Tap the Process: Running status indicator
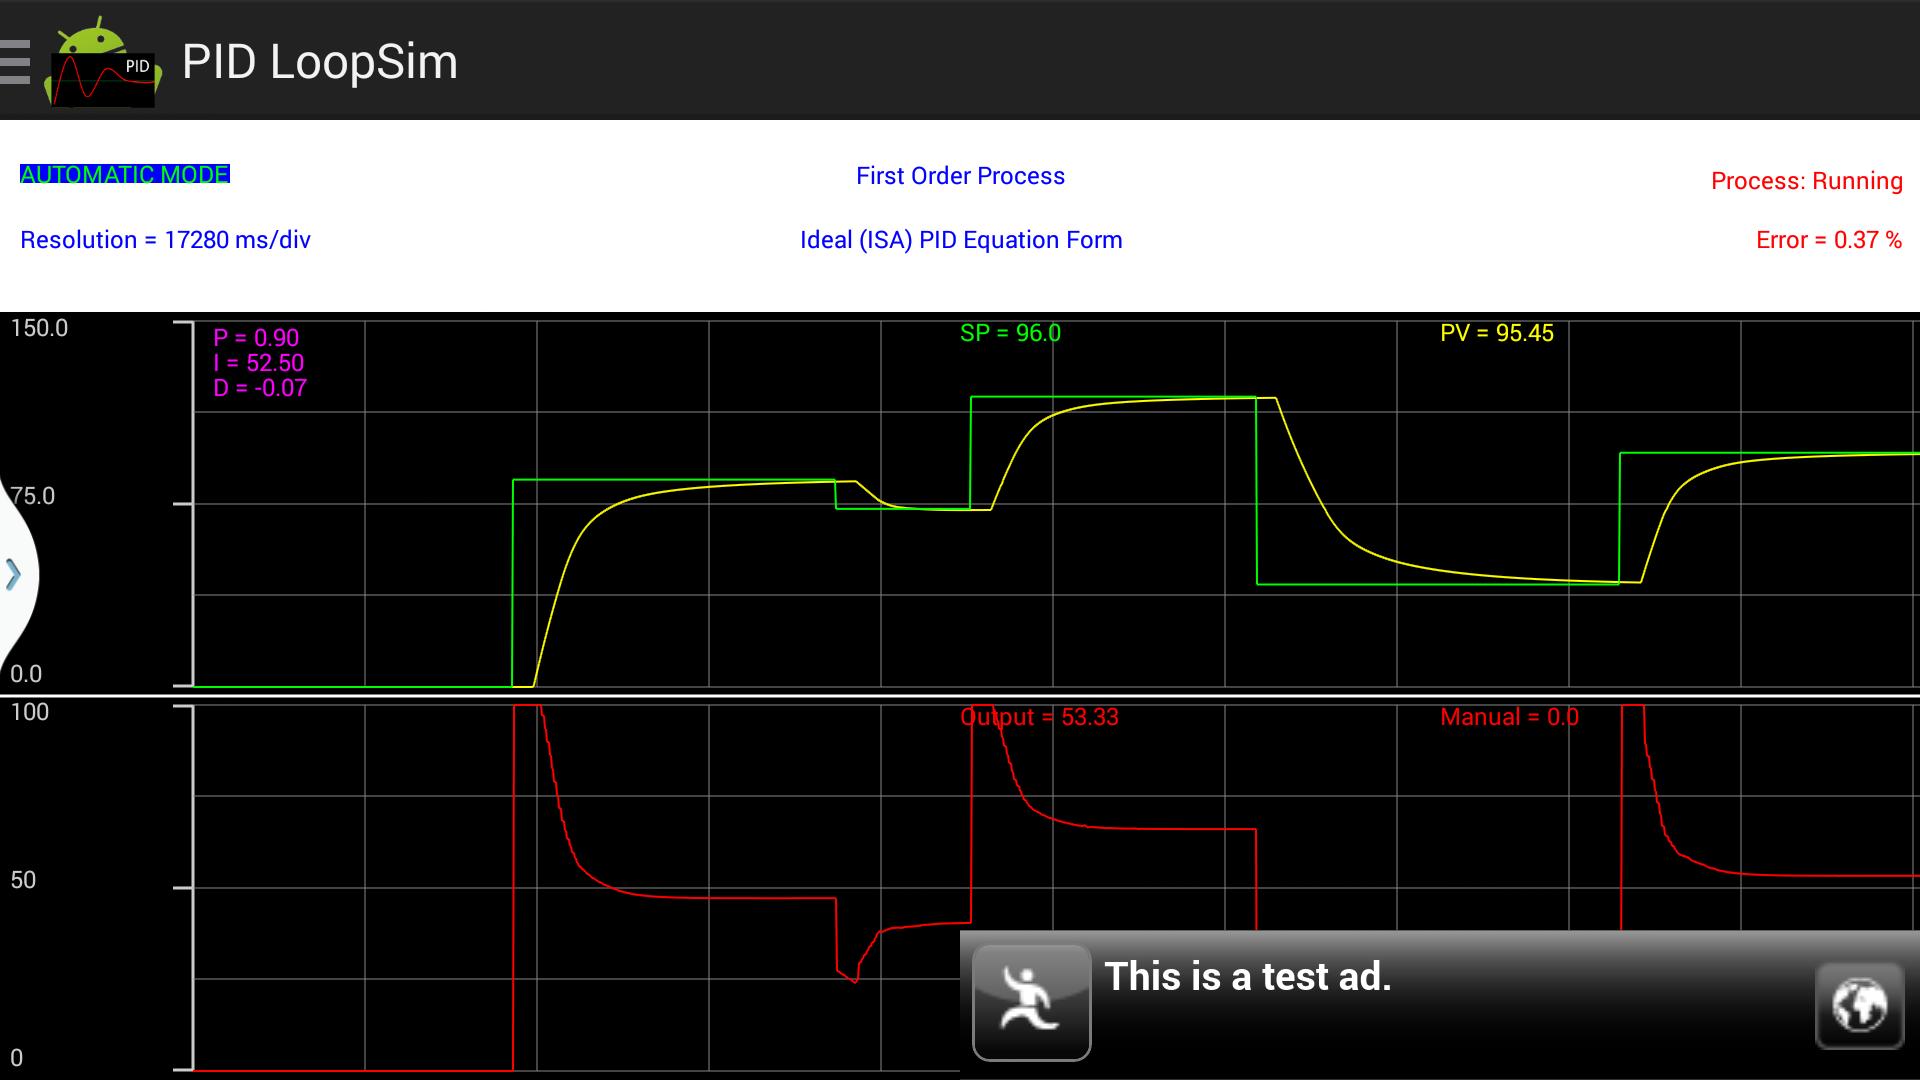The height and width of the screenshot is (1080, 1920). click(x=1806, y=181)
